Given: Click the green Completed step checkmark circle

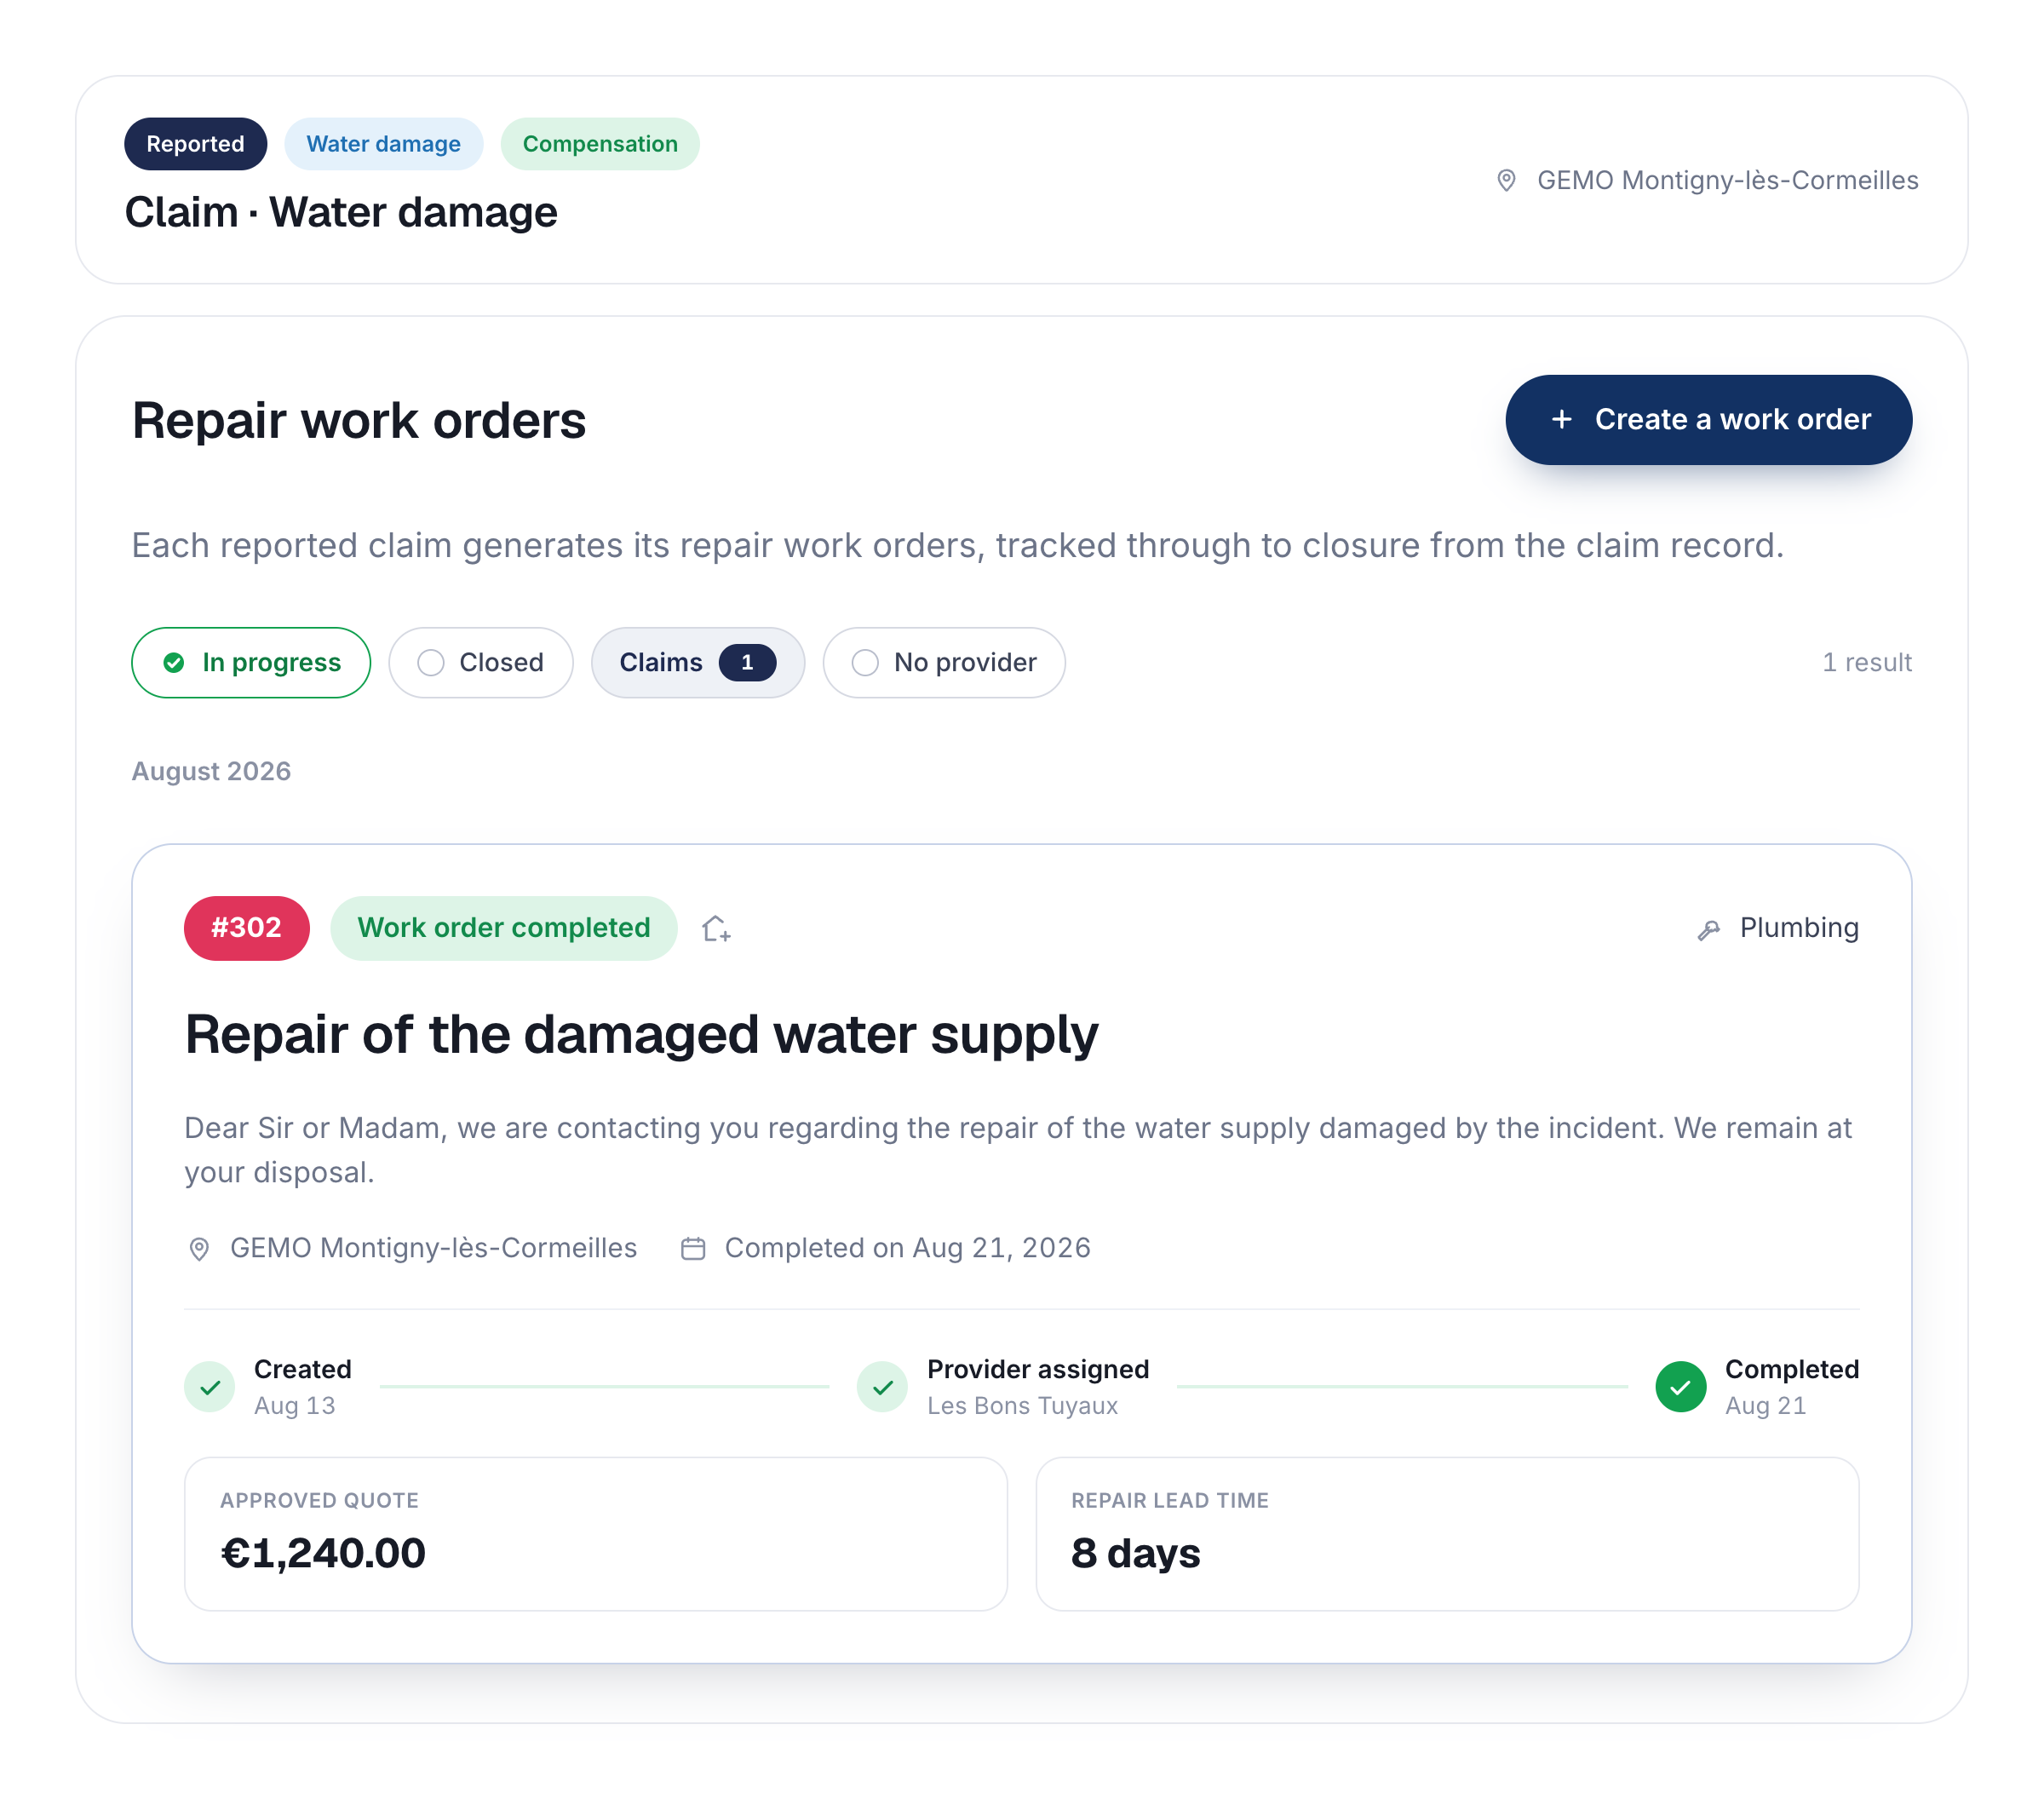Looking at the screenshot, I should tap(1681, 1387).
